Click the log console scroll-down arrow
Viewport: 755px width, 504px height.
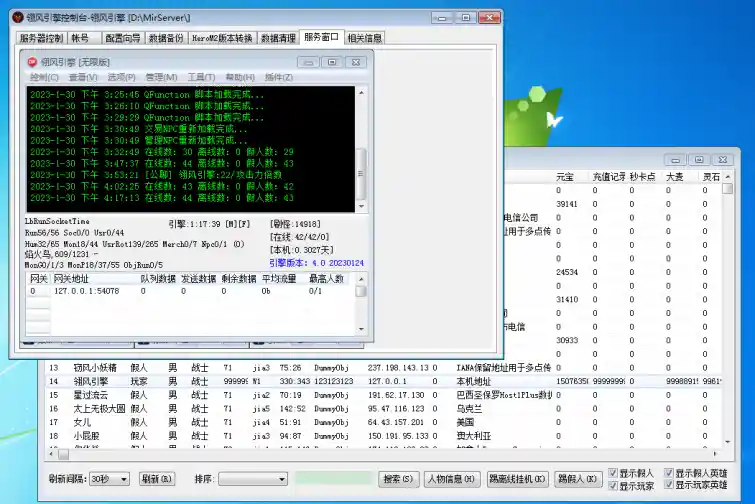pos(361,207)
